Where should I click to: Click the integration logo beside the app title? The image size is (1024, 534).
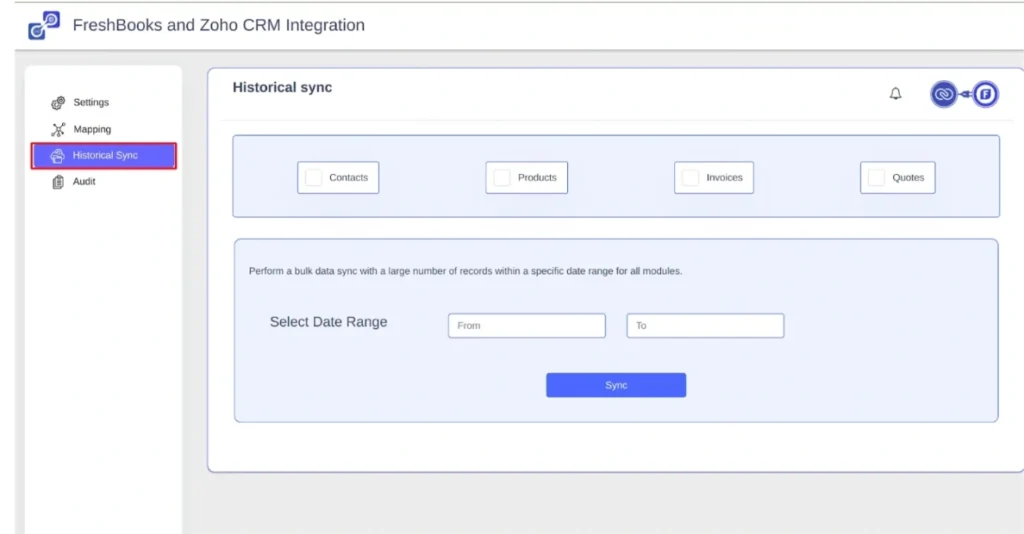pos(44,25)
